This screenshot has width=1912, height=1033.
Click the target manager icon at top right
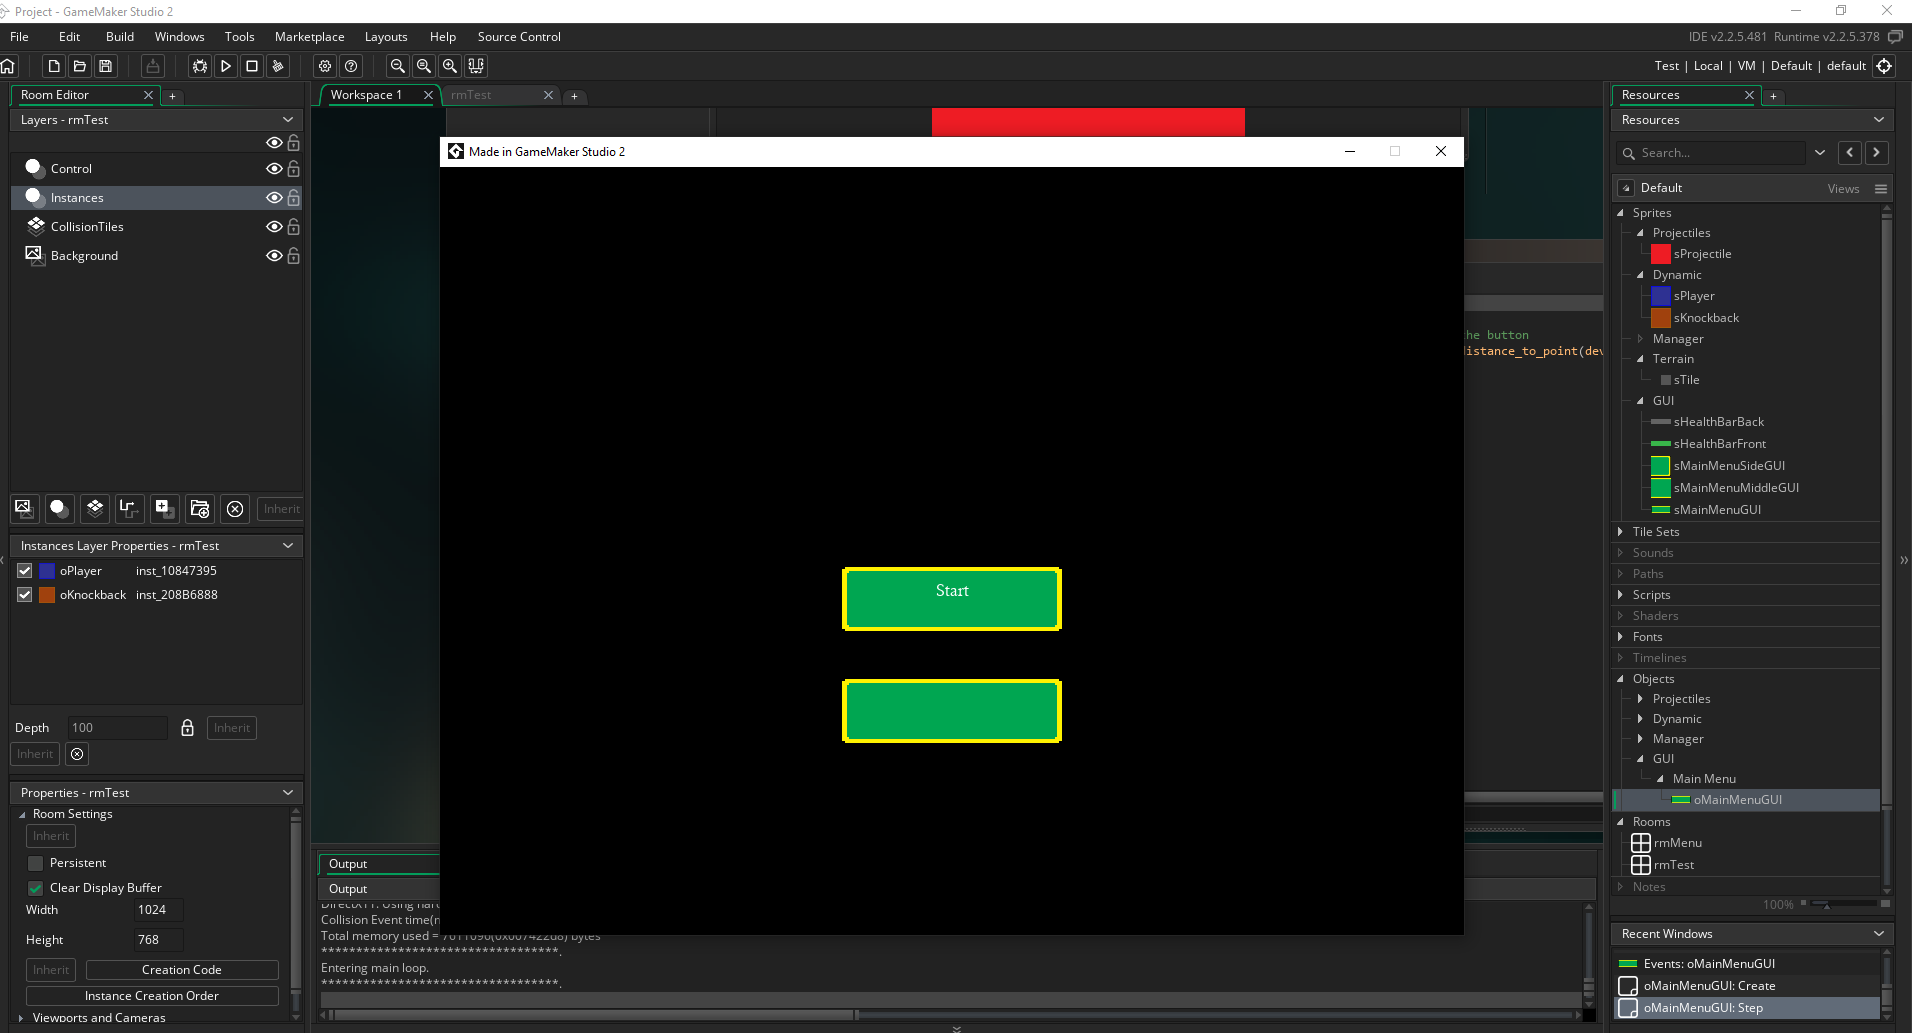point(1884,66)
